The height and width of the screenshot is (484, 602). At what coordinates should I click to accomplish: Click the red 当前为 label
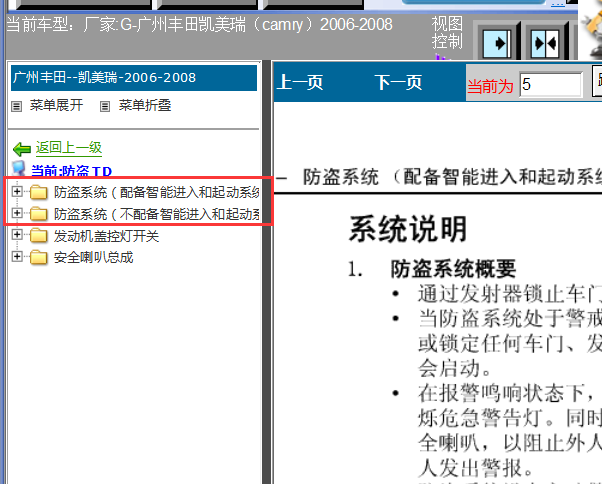click(490, 86)
